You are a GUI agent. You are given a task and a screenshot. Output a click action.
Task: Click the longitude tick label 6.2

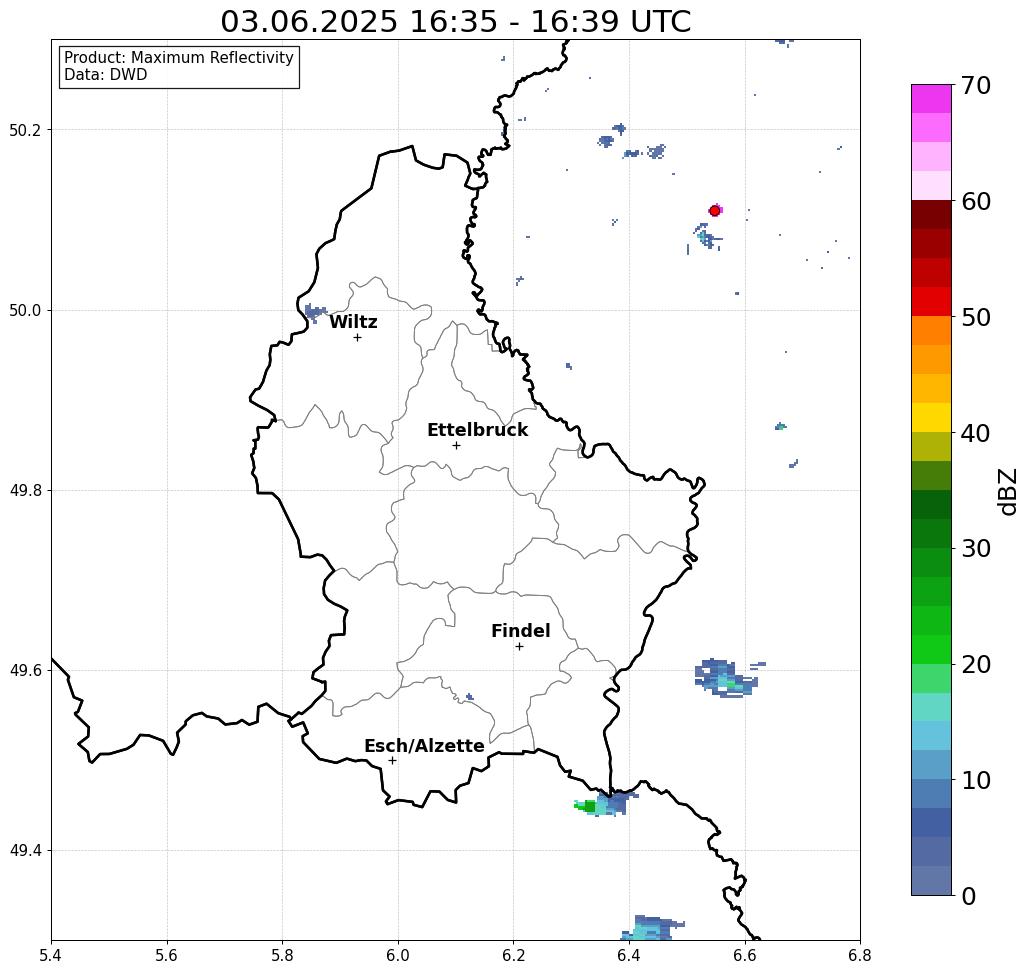514,955
